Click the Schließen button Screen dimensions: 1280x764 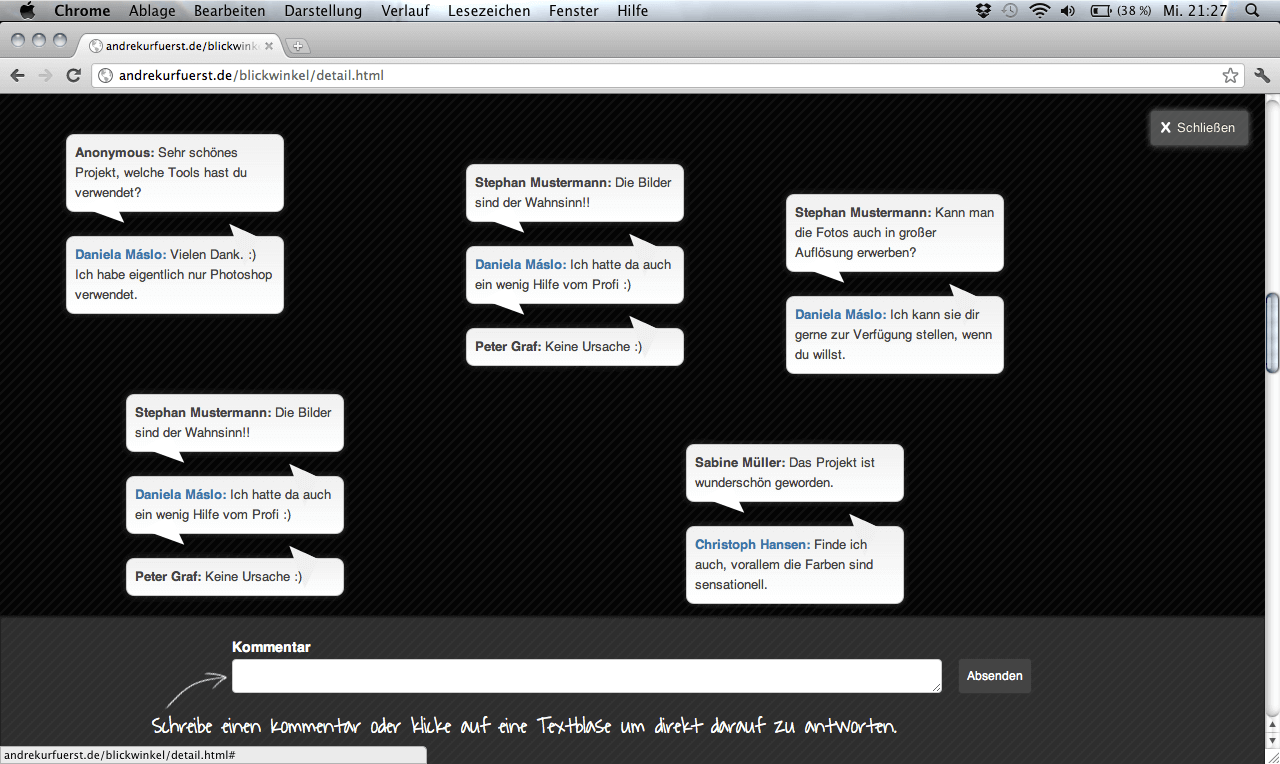tap(1199, 128)
